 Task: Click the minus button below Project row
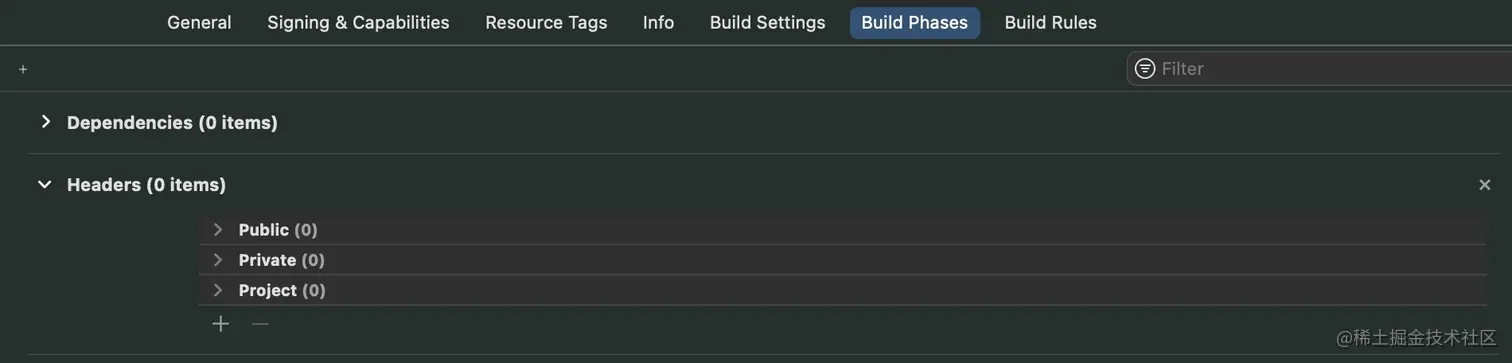[260, 324]
